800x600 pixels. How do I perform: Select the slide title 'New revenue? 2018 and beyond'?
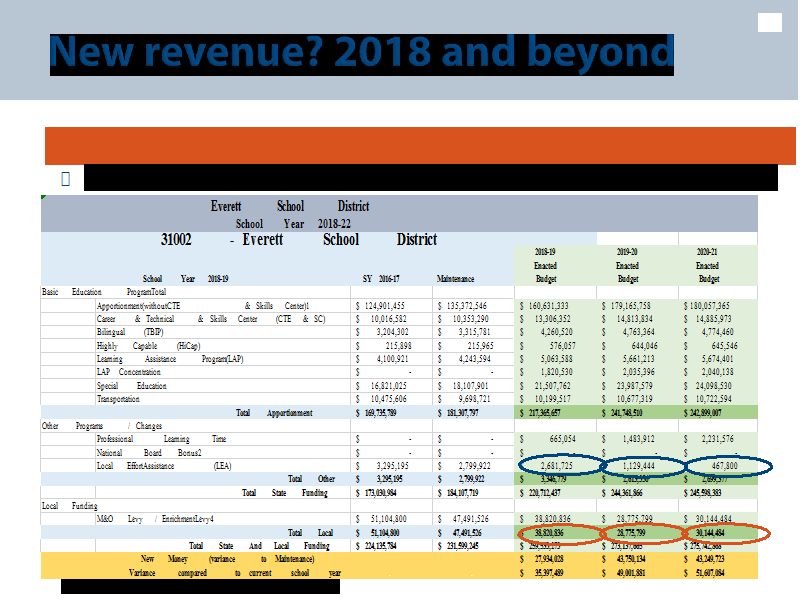(x=362, y=54)
